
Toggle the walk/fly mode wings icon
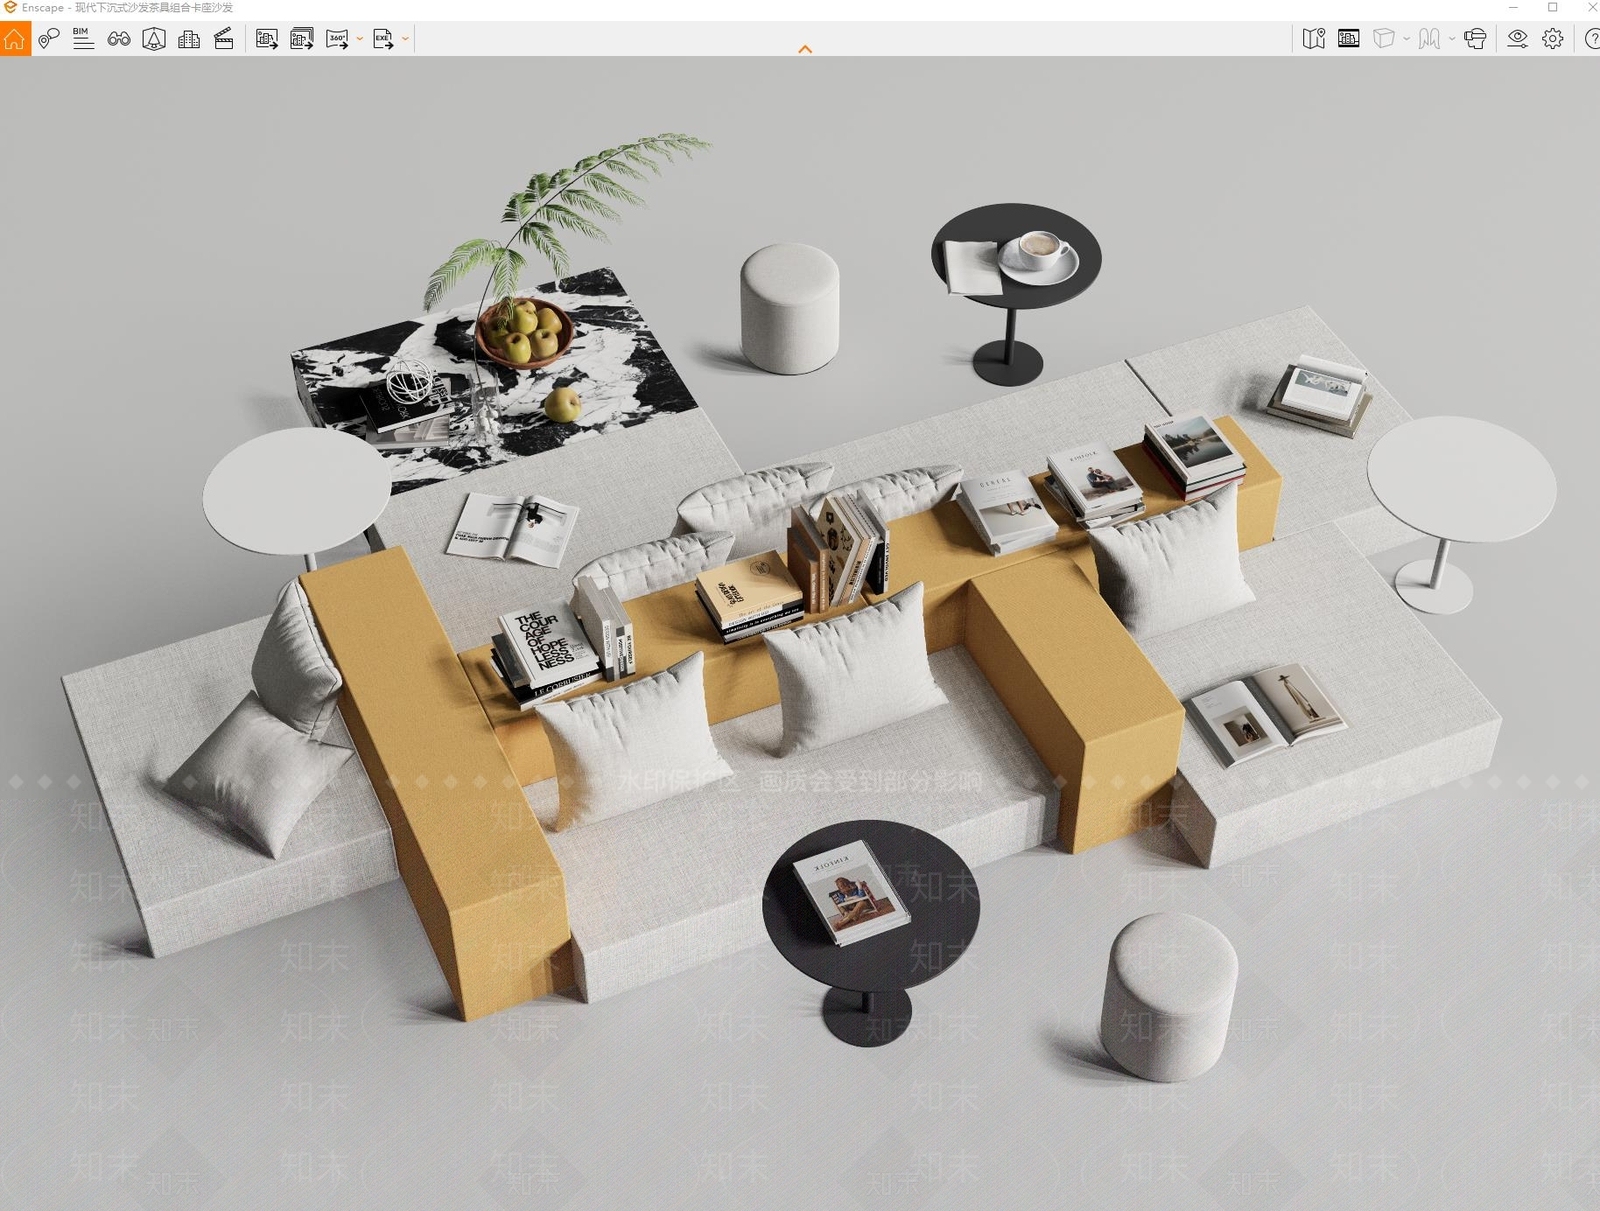[x=1430, y=39]
